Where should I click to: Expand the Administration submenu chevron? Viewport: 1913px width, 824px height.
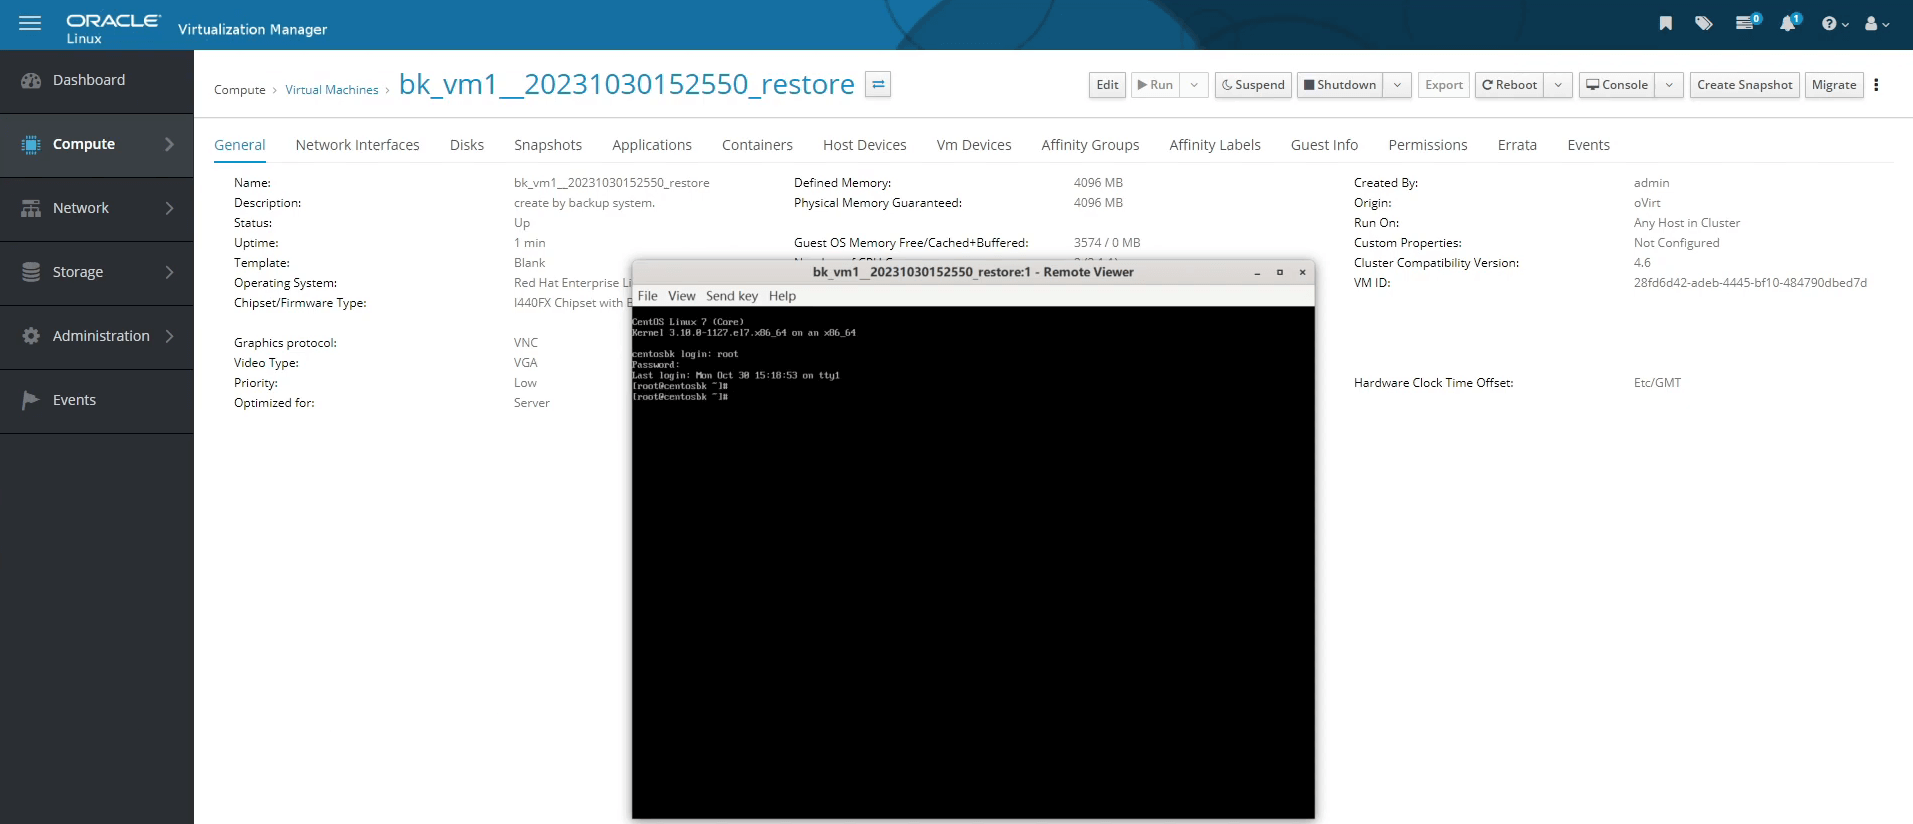pos(169,336)
